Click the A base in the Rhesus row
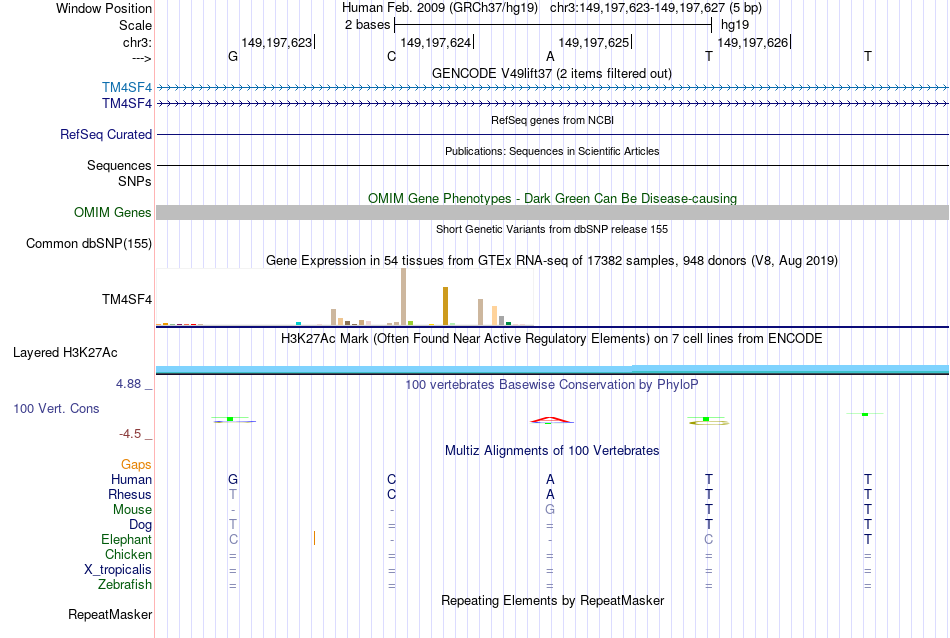This screenshot has height=638, width=950. 550,494
